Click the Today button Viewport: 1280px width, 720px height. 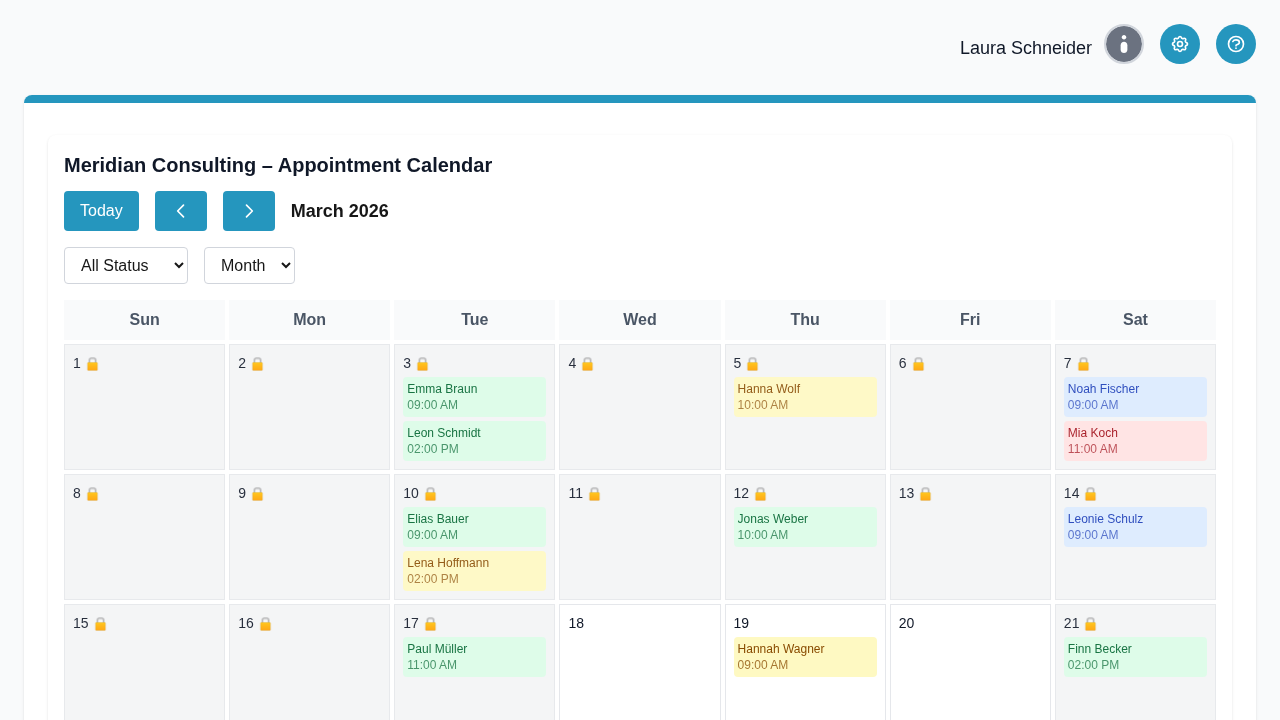[101, 211]
